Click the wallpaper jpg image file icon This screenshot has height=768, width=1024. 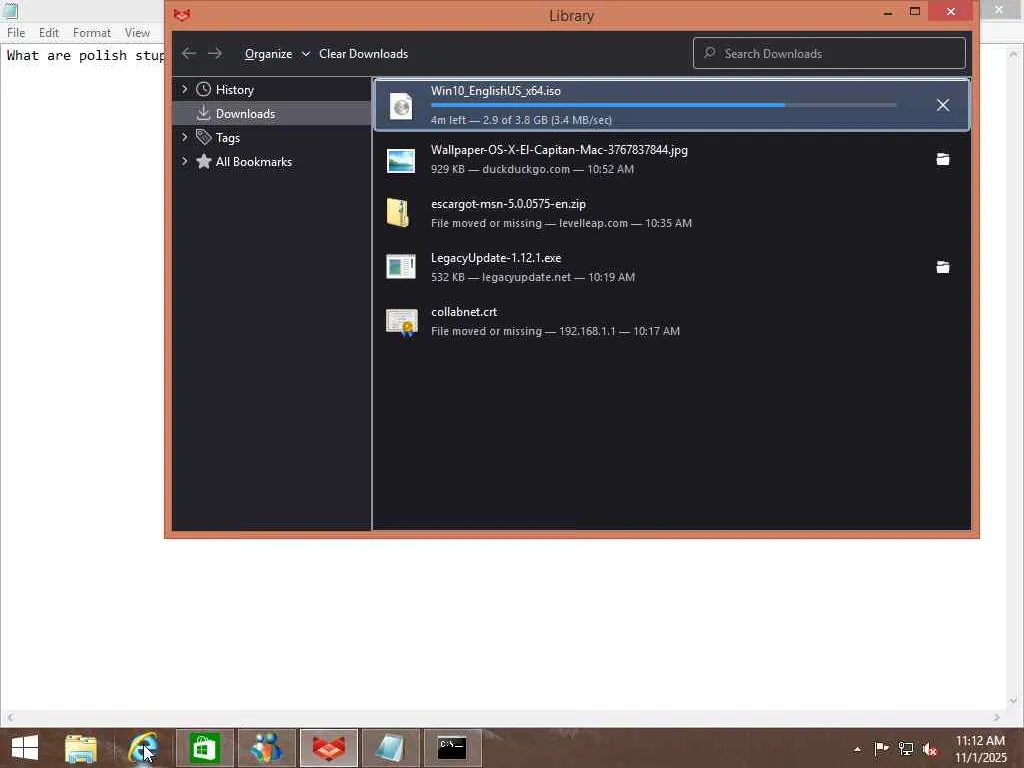[x=401, y=160]
